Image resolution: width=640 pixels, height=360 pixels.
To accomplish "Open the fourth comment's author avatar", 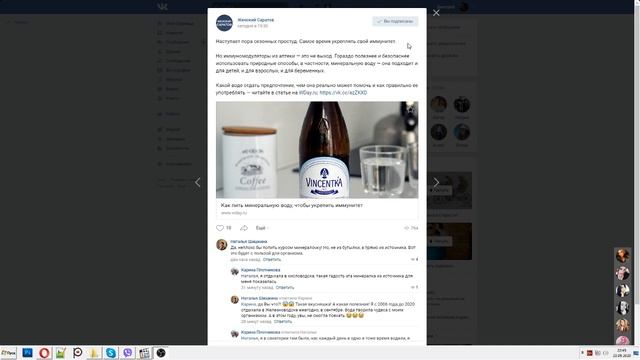I will (x=235, y=334).
